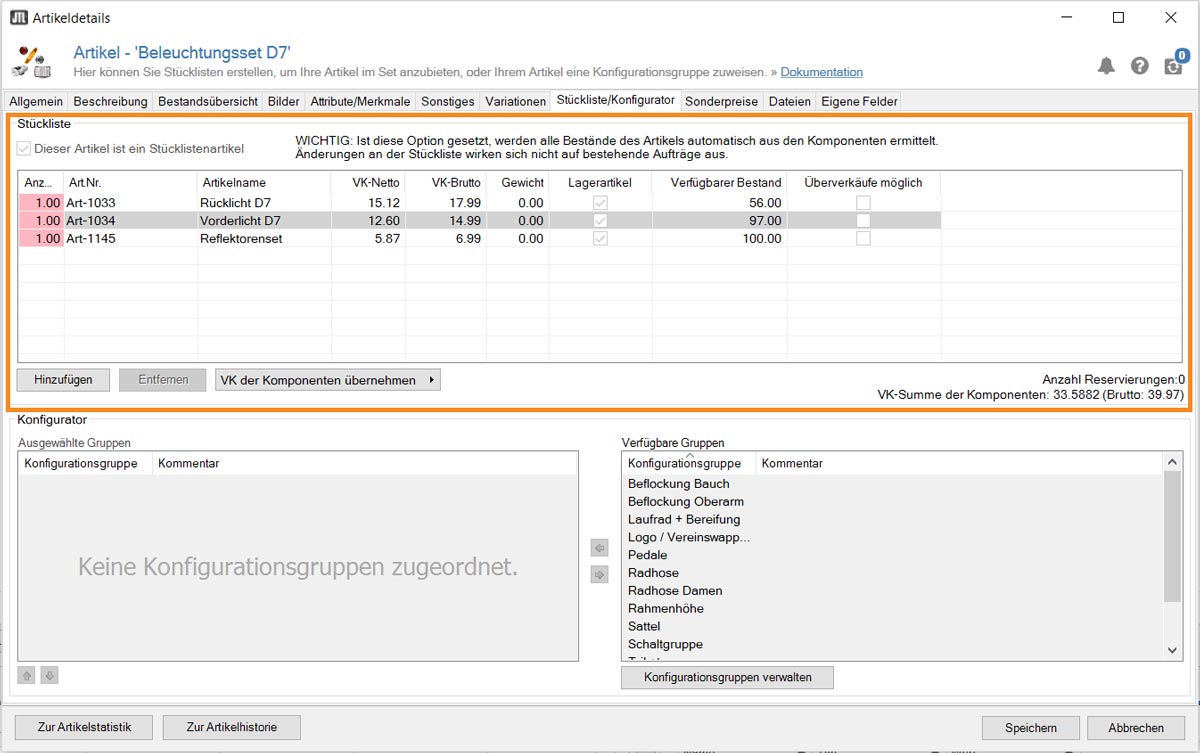Screen dimensions: 1200x753
Task: Open the notifications bell icon
Action: [x=1106, y=65]
